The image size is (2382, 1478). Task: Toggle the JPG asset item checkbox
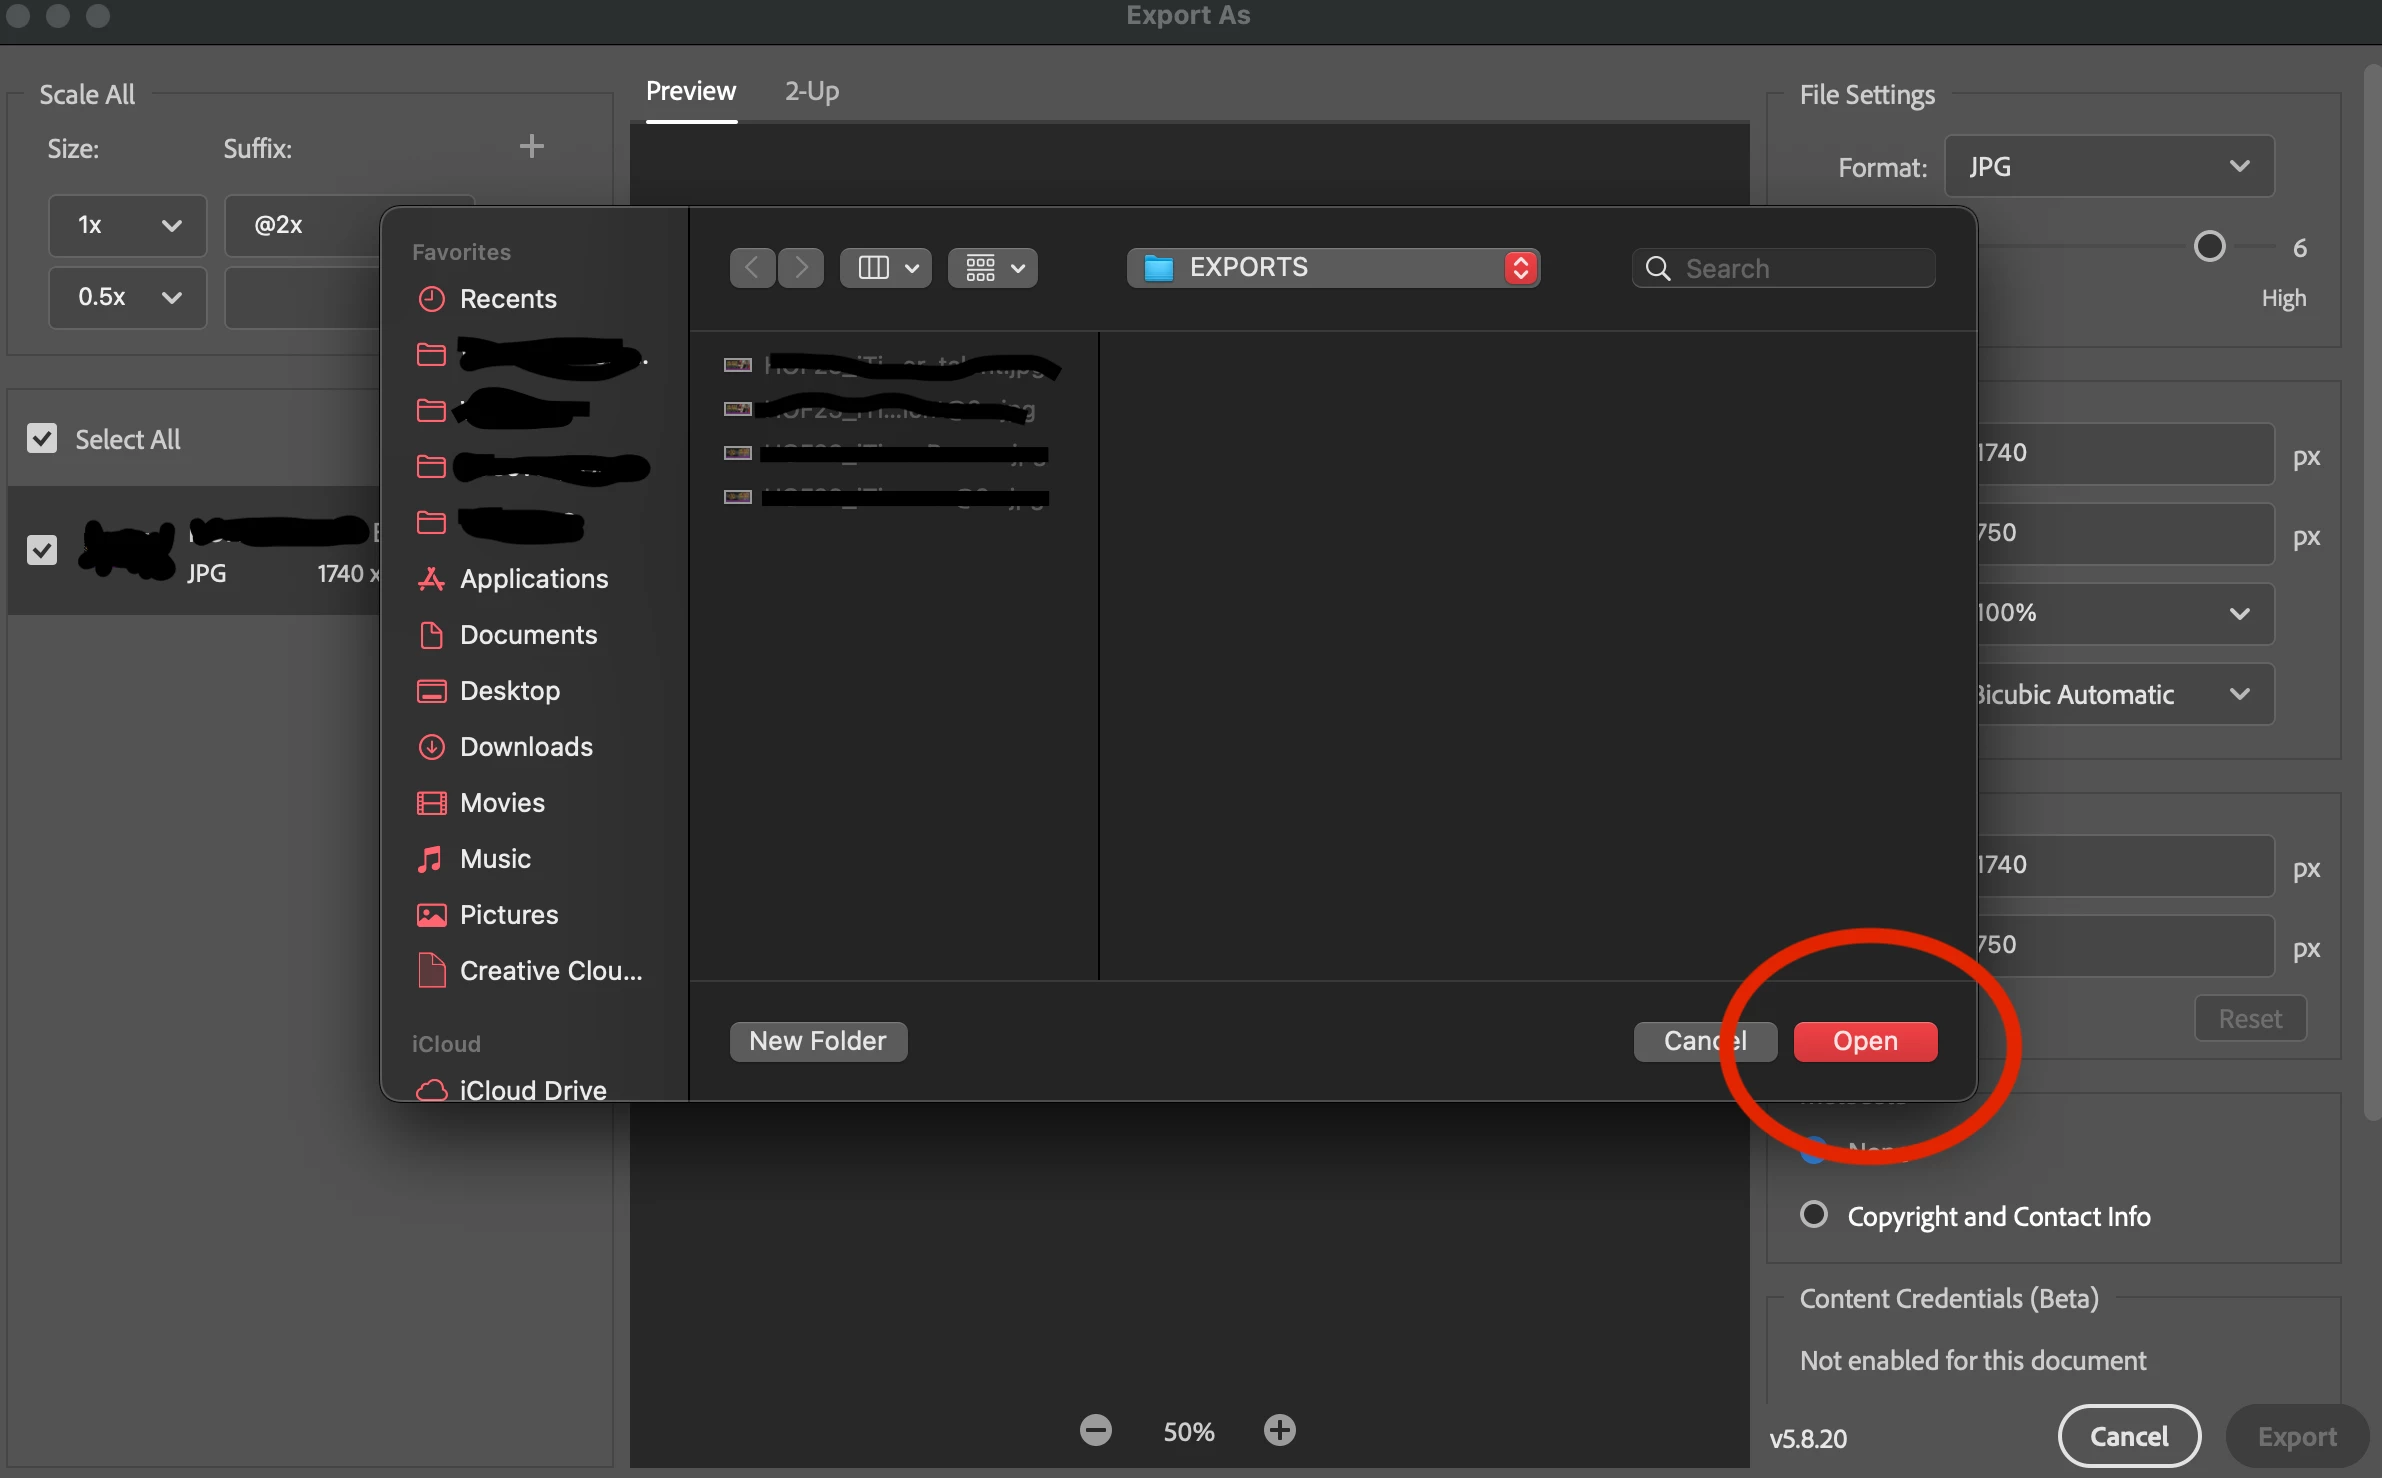click(42, 550)
